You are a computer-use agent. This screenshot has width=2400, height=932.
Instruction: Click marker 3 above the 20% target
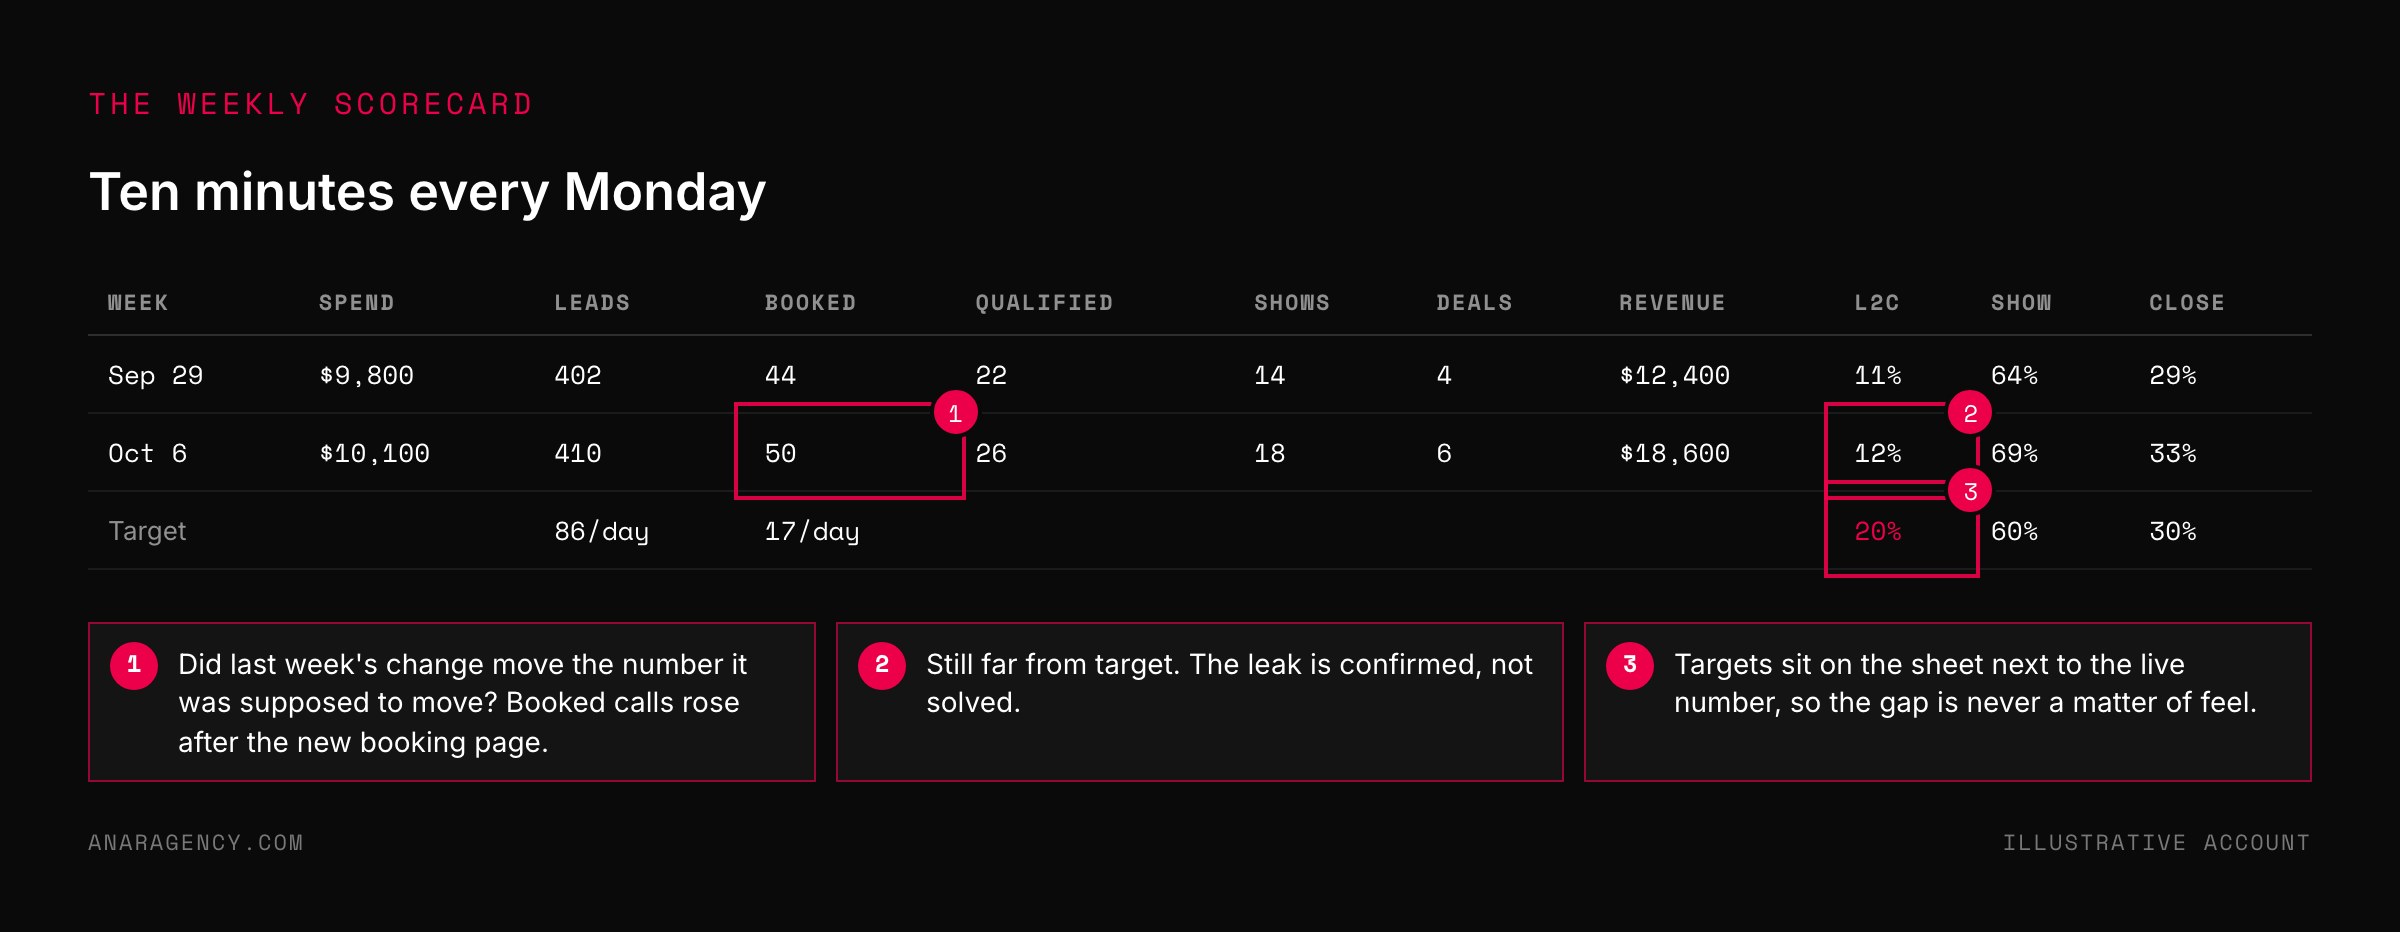1970,490
